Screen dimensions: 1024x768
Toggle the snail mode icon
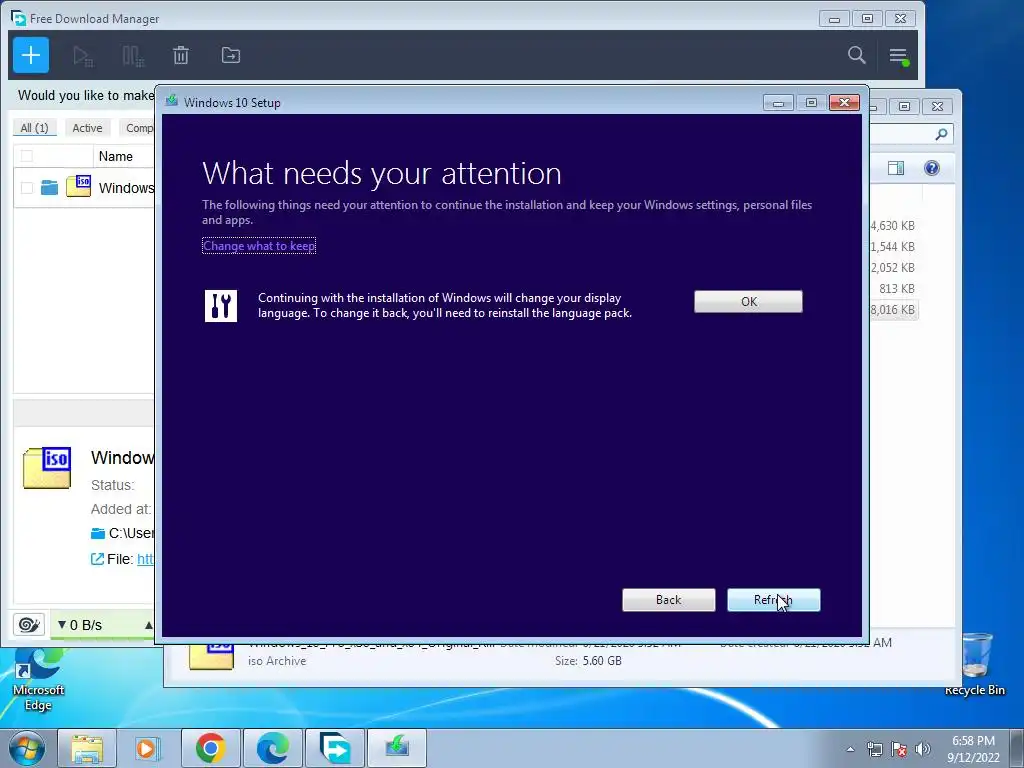tap(29, 625)
